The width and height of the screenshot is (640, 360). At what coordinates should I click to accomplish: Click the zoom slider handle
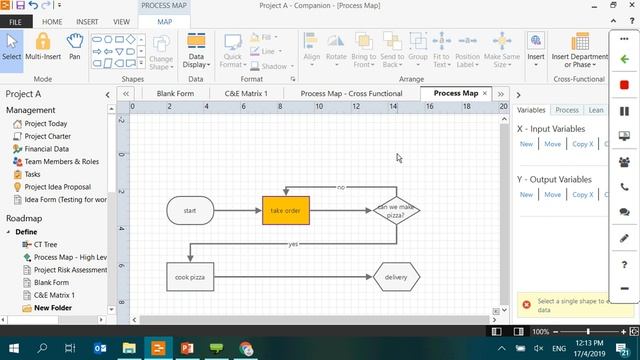pos(588,331)
